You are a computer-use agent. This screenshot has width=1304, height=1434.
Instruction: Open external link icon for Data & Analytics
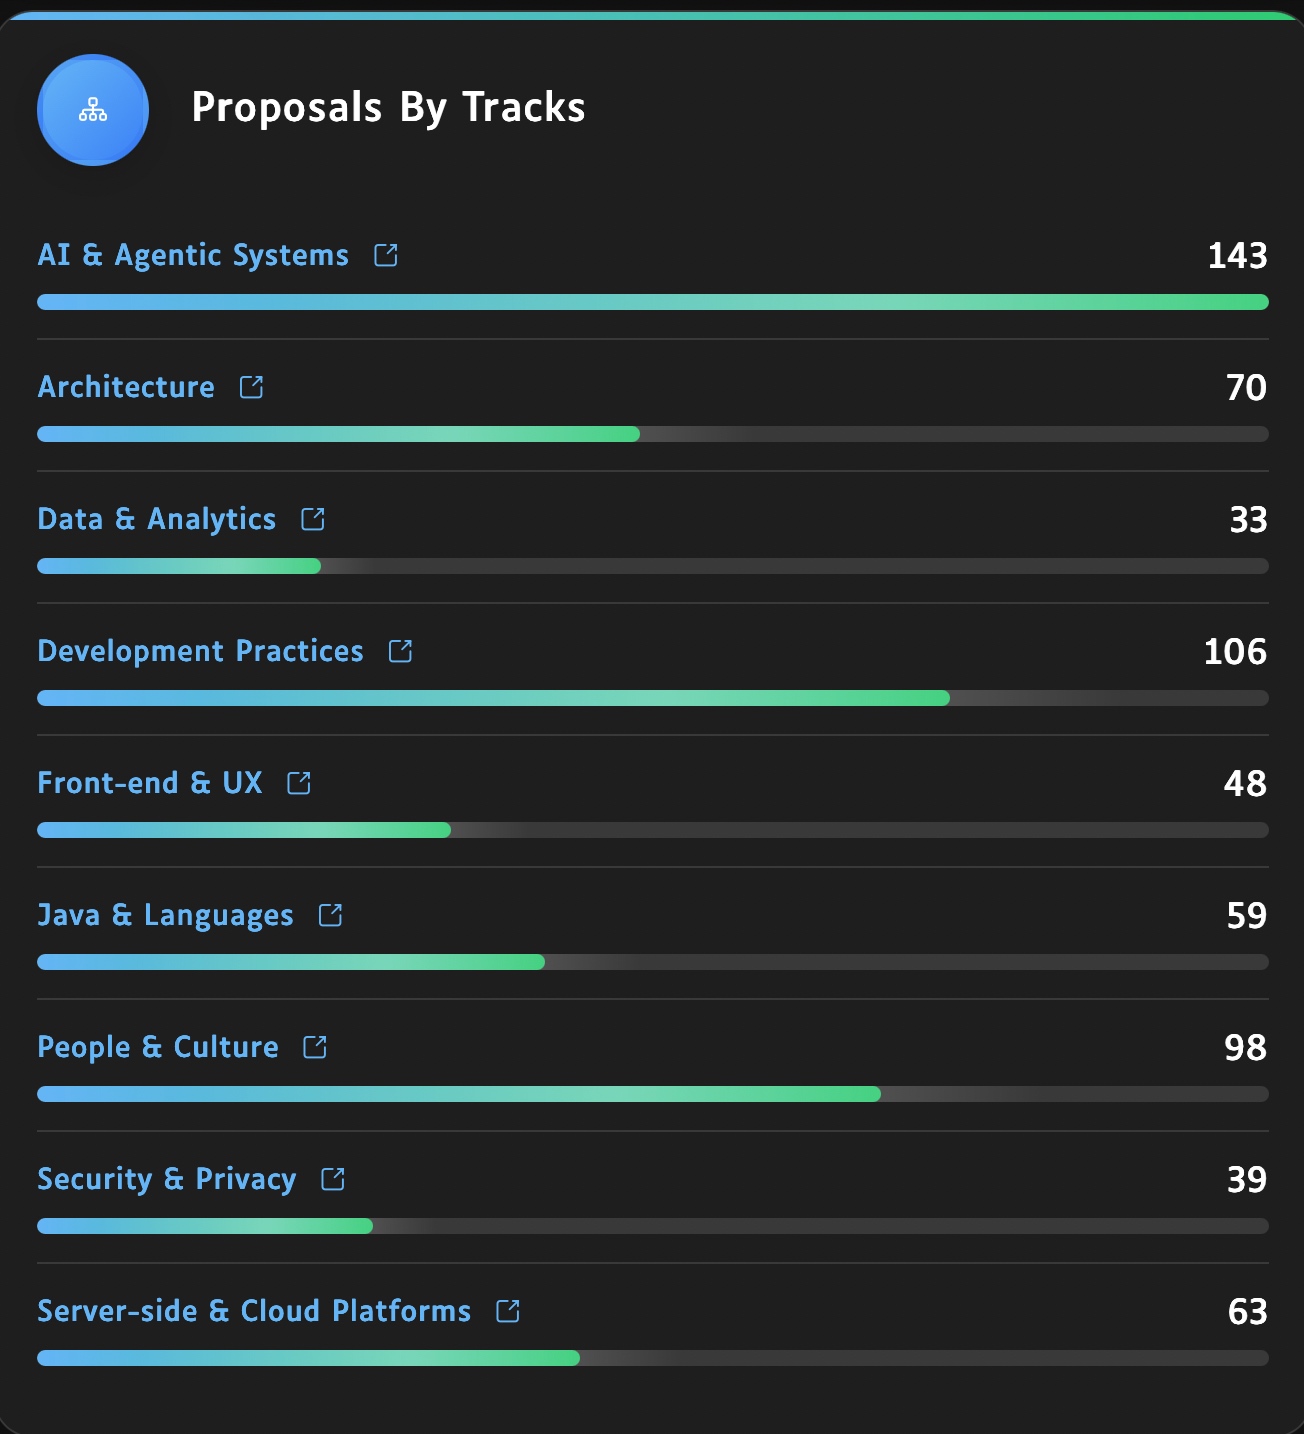(313, 520)
